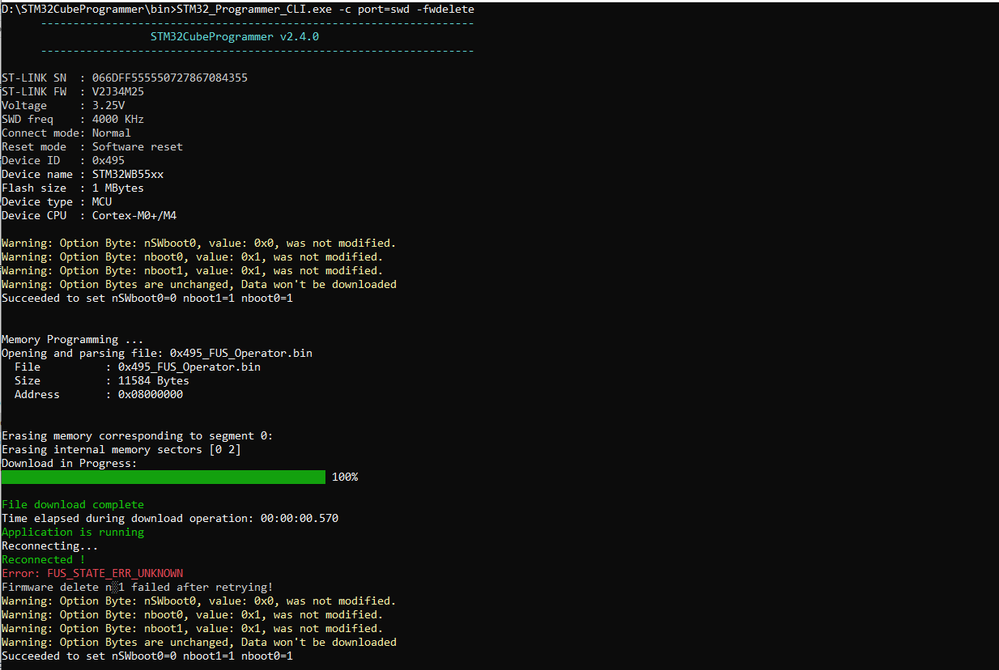Click the Time elapsed during download line
999x670 pixels.
tap(170, 519)
